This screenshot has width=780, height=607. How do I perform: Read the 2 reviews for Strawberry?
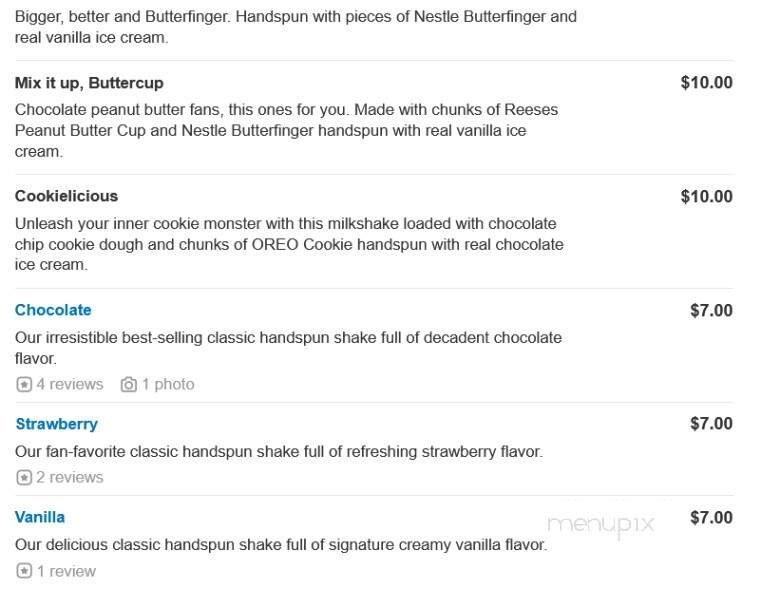[69, 478]
